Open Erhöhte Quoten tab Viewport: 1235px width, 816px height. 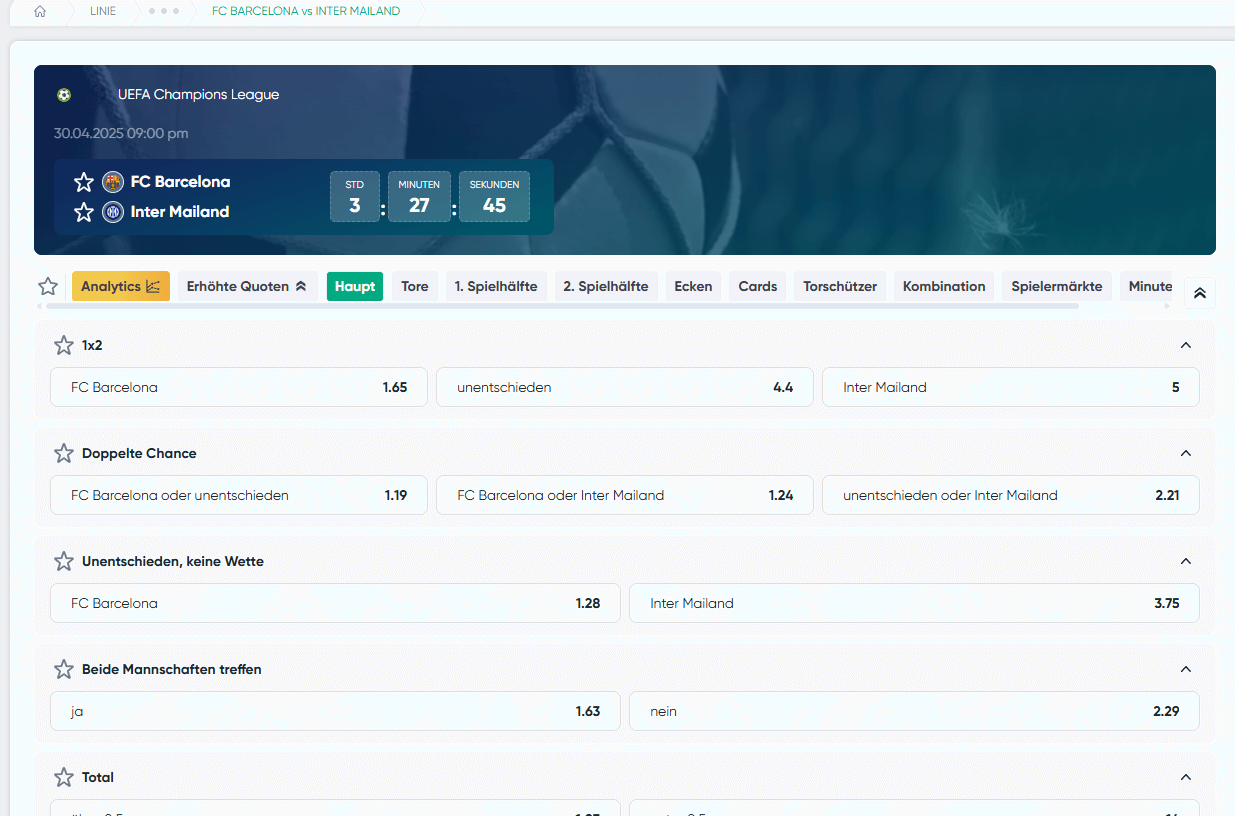pyautogui.click(x=247, y=286)
